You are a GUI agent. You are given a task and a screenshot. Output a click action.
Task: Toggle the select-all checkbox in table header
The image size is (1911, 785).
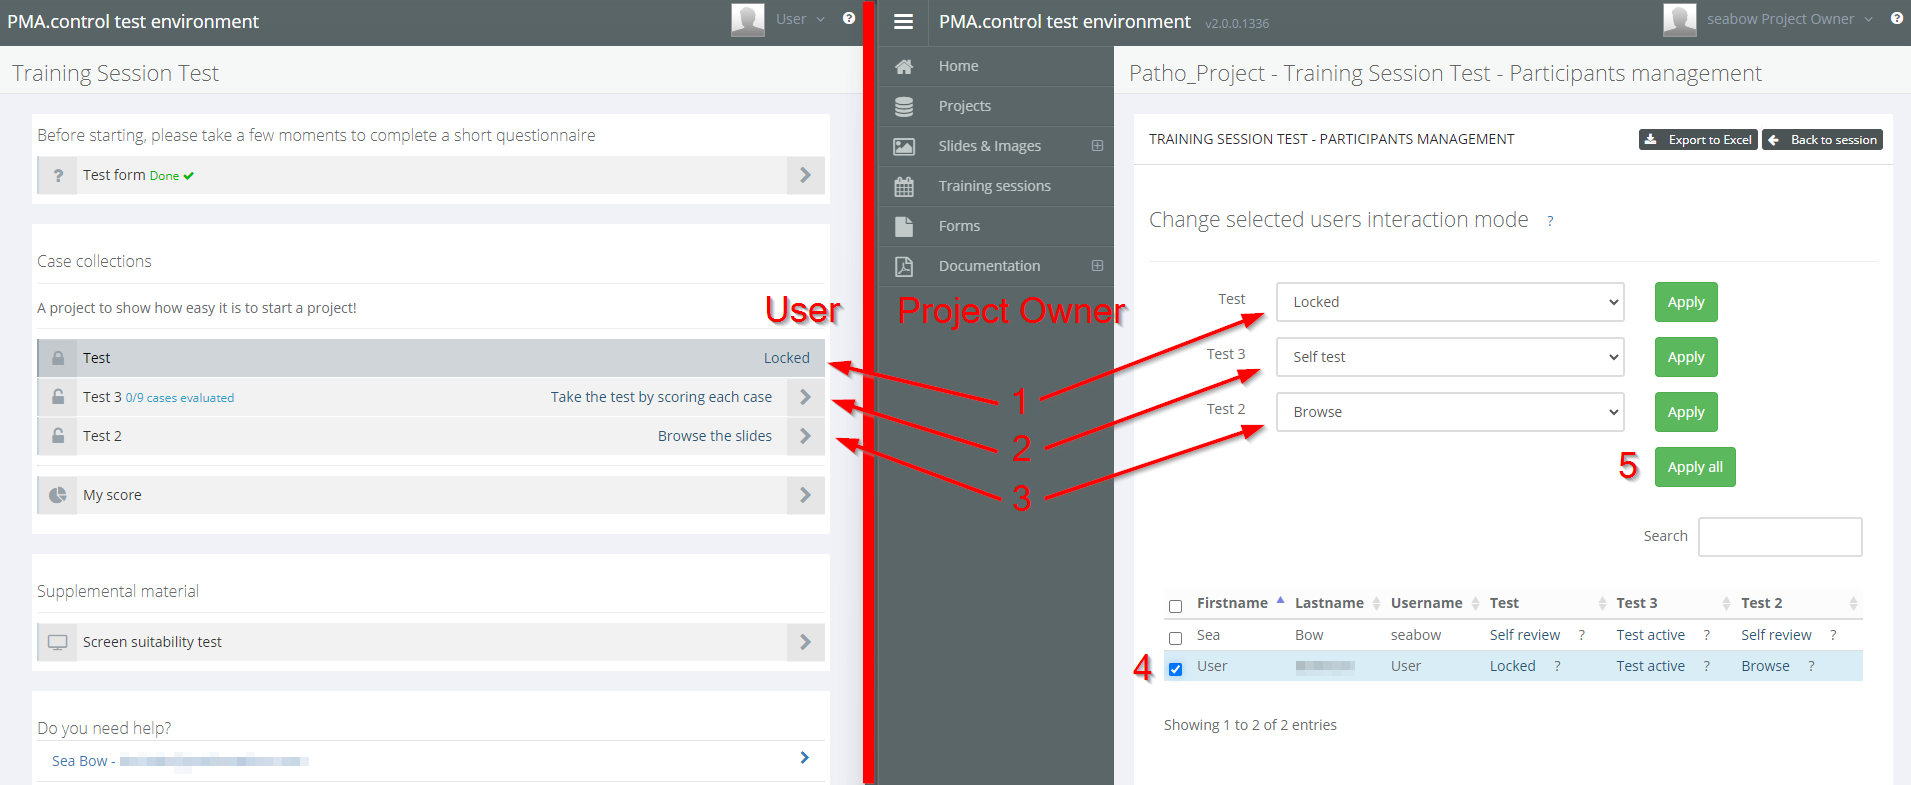(x=1175, y=606)
